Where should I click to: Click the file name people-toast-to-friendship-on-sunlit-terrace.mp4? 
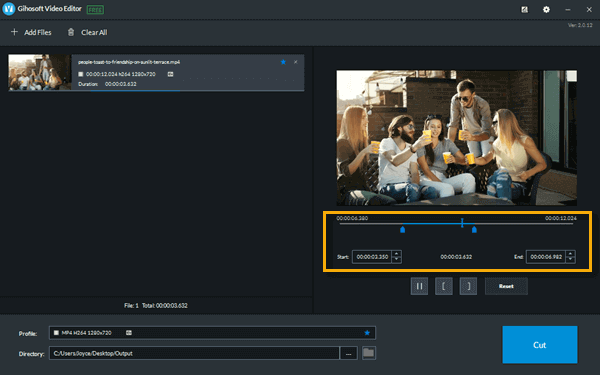pyautogui.click(x=129, y=62)
